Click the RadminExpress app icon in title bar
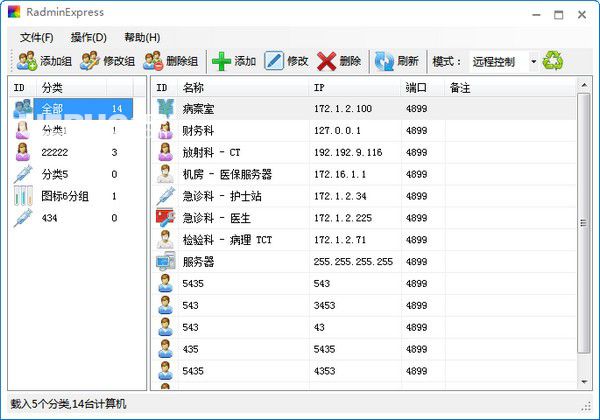Image resolution: width=600 pixels, height=420 pixels. pos(14,12)
